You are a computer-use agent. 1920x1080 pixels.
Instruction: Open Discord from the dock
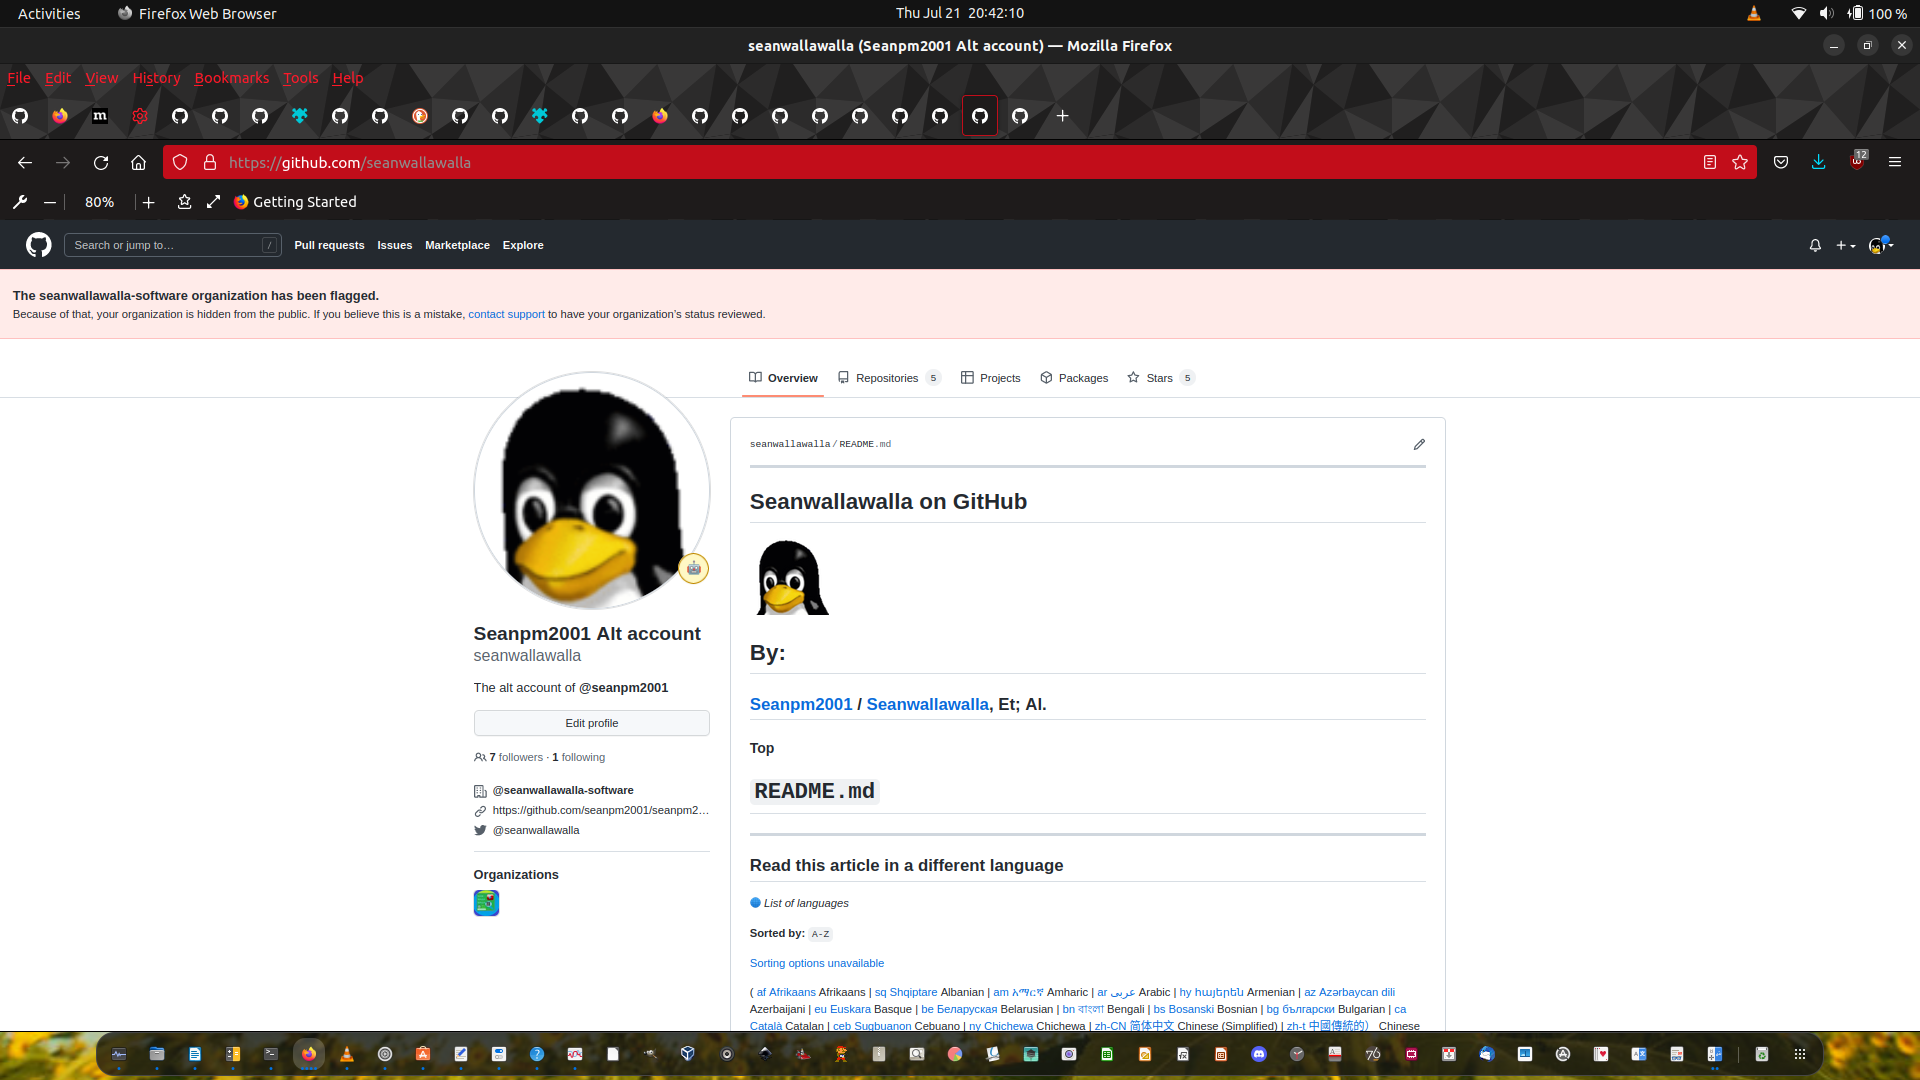click(1259, 1054)
